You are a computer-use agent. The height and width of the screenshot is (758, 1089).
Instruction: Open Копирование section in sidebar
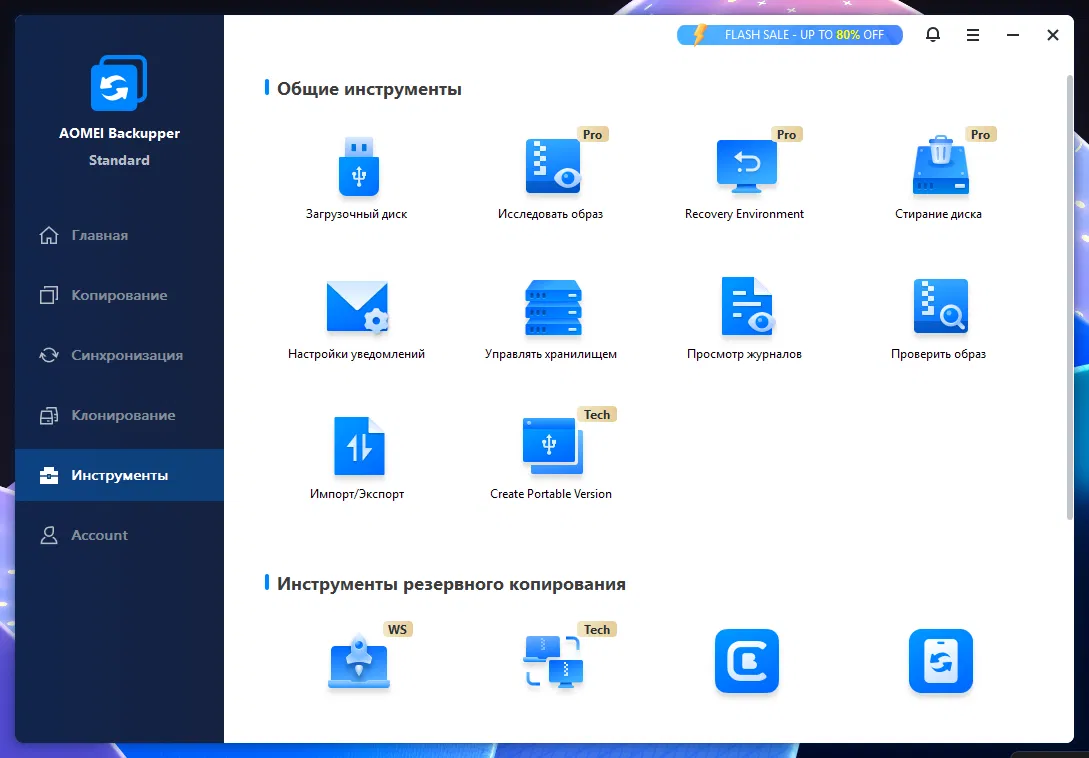click(x=119, y=295)
